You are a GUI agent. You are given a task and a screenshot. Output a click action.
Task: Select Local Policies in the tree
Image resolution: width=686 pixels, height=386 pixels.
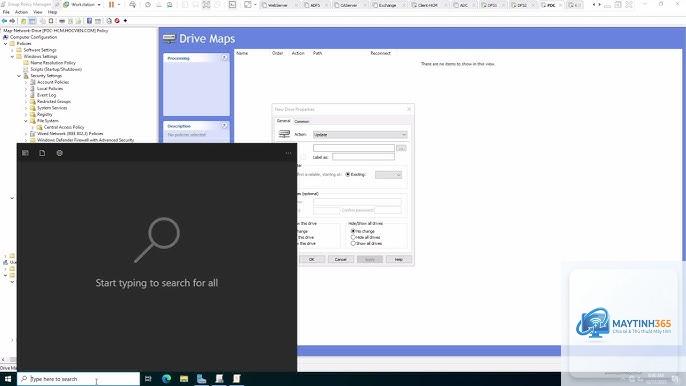pyautogui.click(x=50, y=88)
